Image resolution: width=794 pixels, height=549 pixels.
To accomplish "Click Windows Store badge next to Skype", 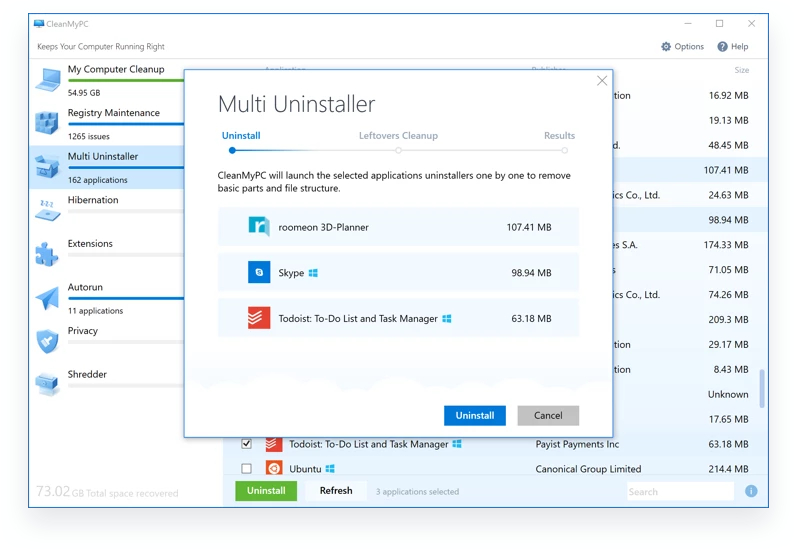I will (x=313, y=273).
